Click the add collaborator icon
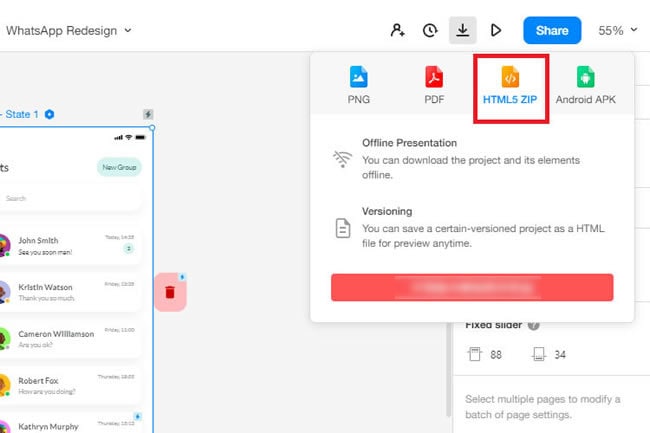The width and height of the screenshot is (650, 433). (x=398, y=30)
